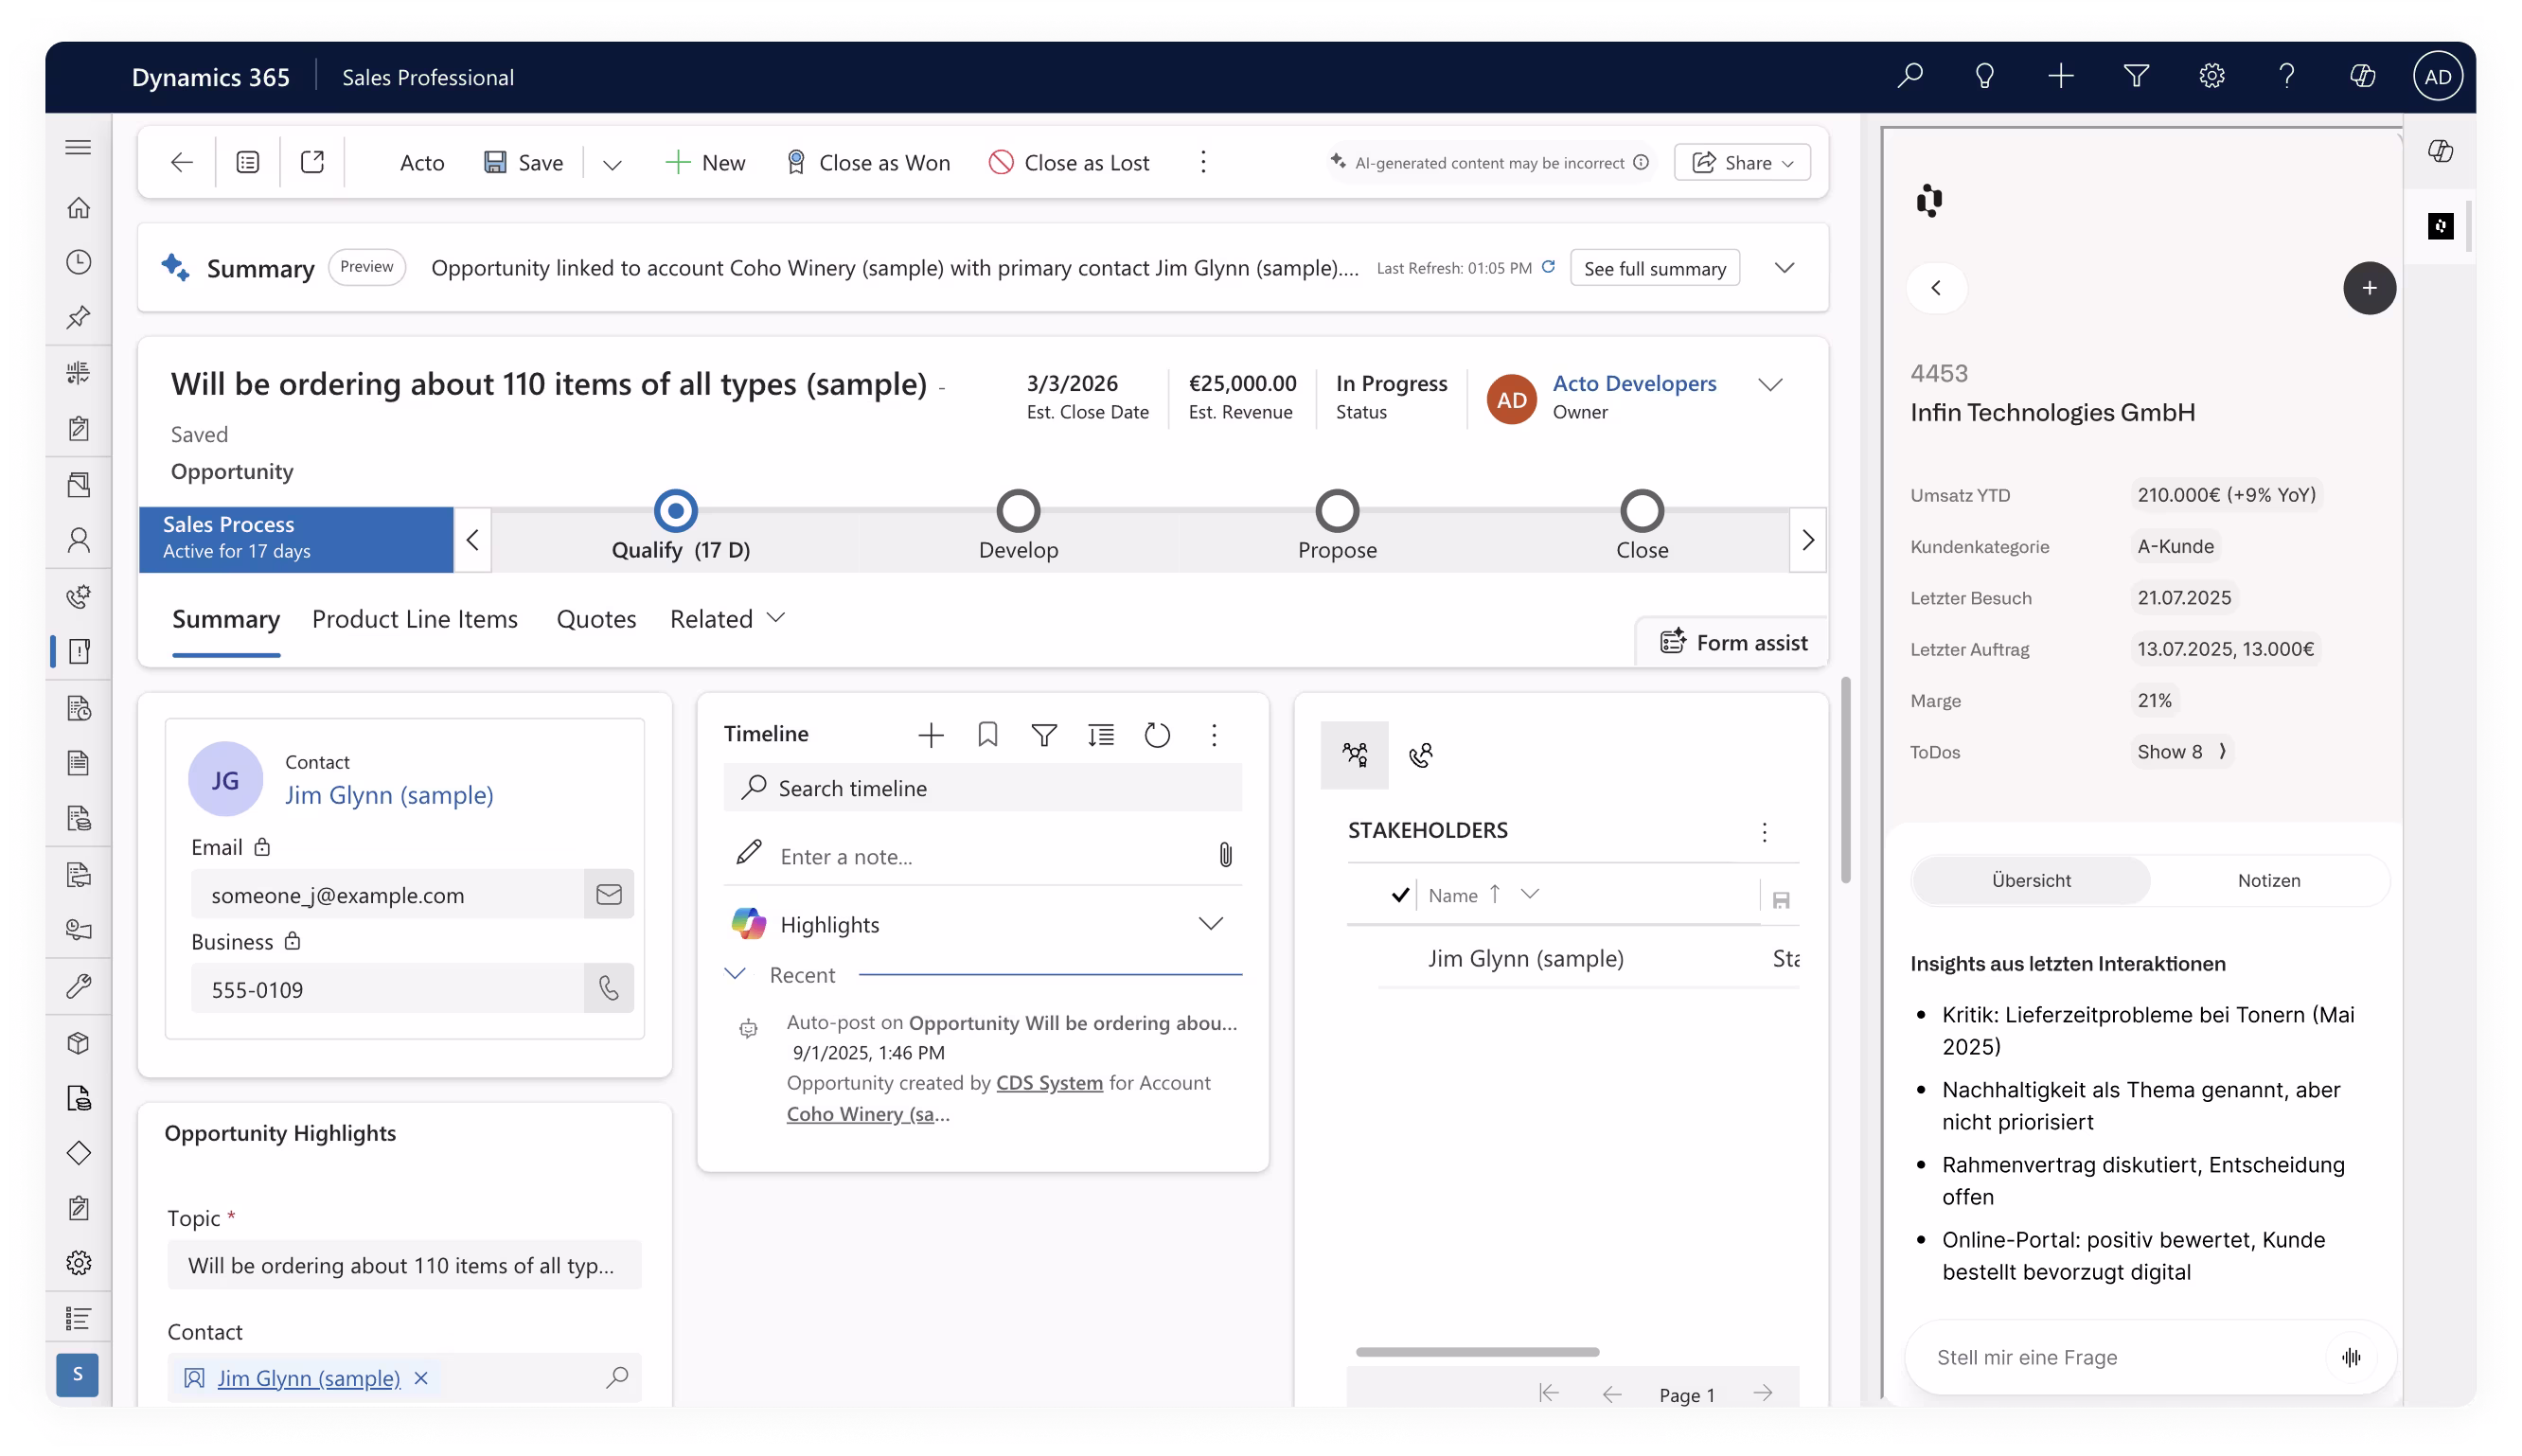Add a timeline record with plus icon
The height and width of the screenshot is (1456, 2522).
coord(930,735)
